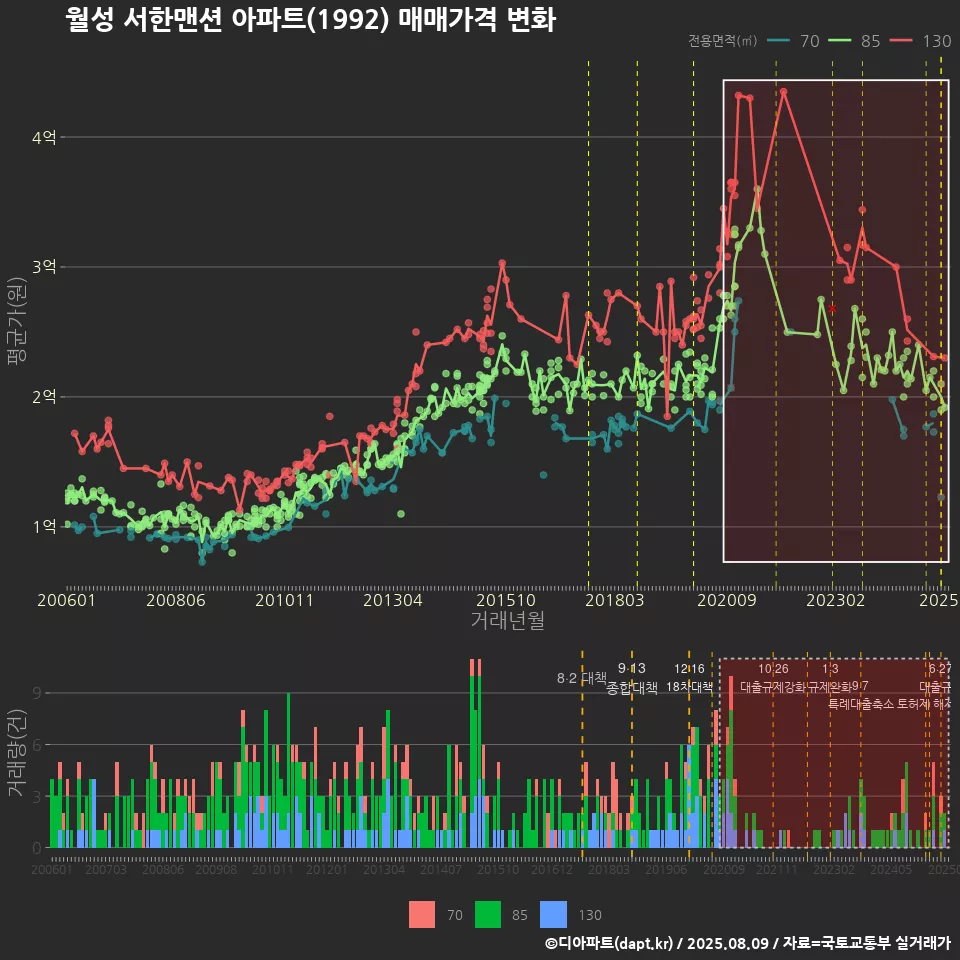This screenshot has height=960, width=960.
Task: Click the 202111 tick on volume chart axis
Action: click(776, 869)
